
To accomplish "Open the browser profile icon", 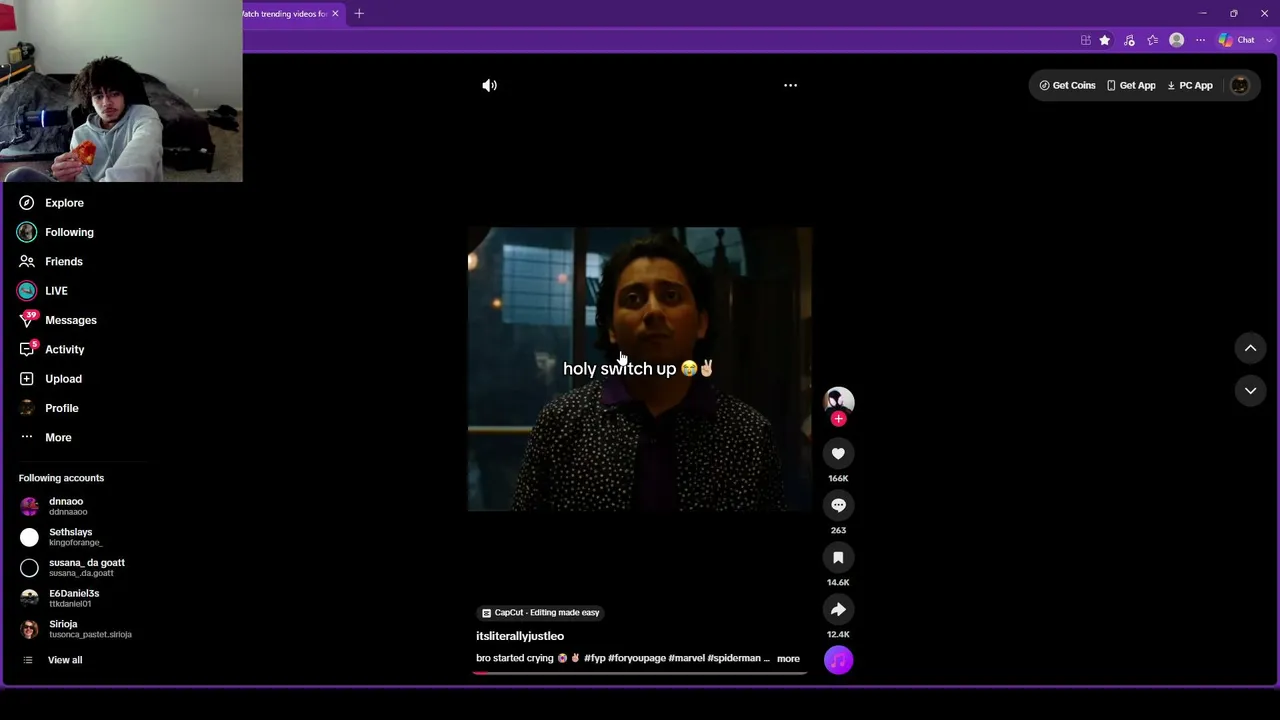I will click(1177, 40).
